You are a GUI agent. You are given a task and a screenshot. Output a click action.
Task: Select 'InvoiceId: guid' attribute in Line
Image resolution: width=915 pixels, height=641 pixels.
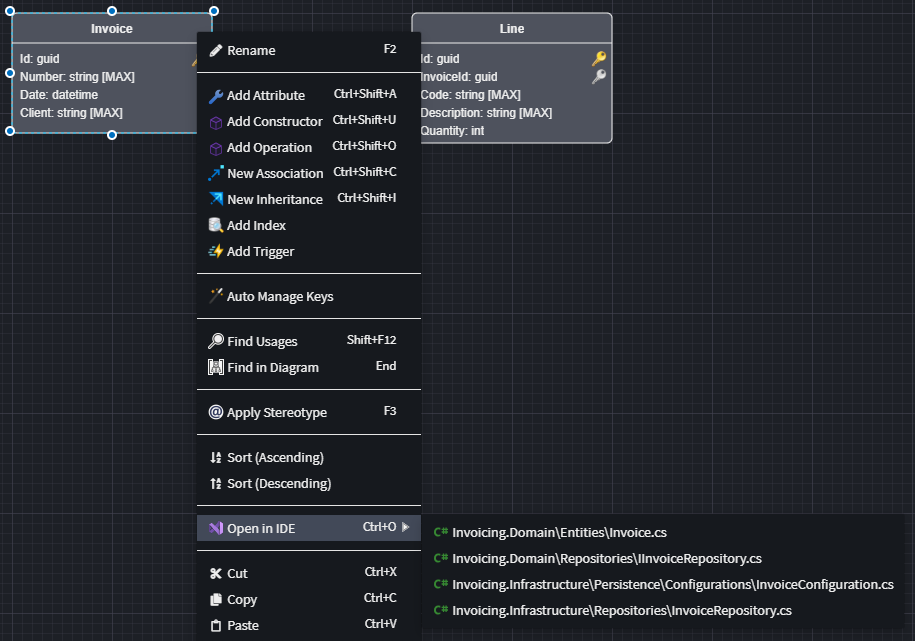[x=459, y=76]
